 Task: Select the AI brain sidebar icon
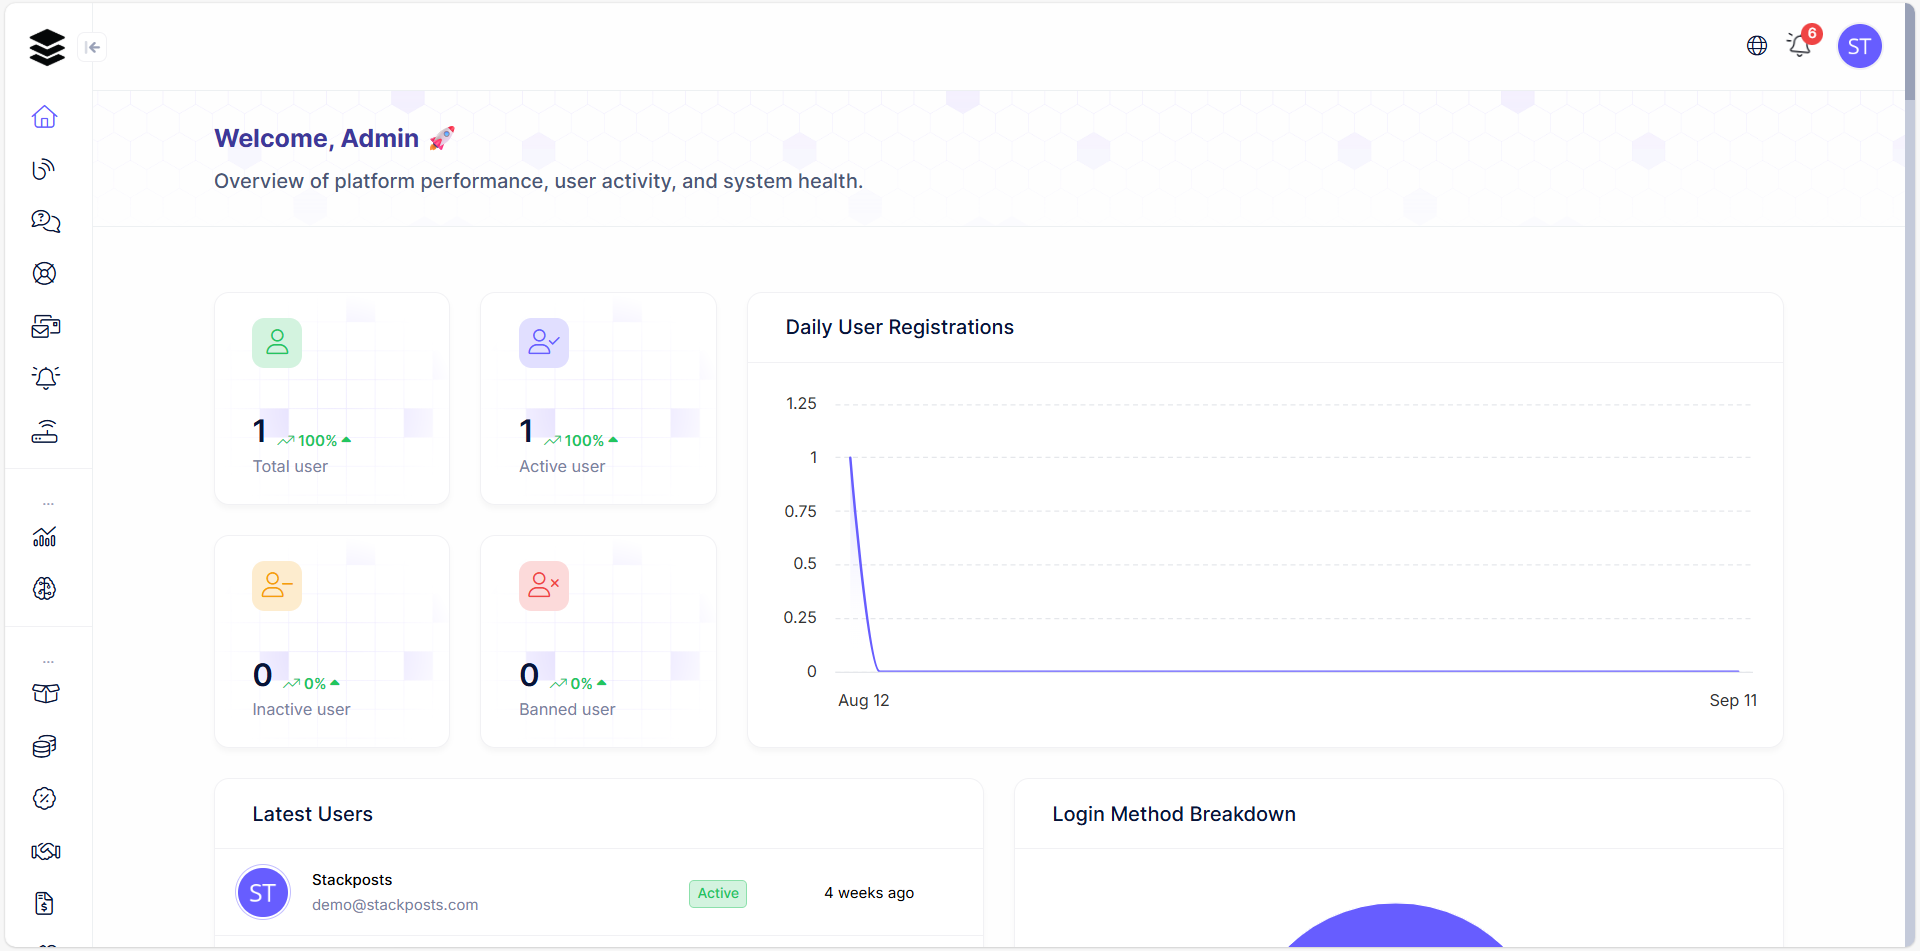(x=44, y=589)
